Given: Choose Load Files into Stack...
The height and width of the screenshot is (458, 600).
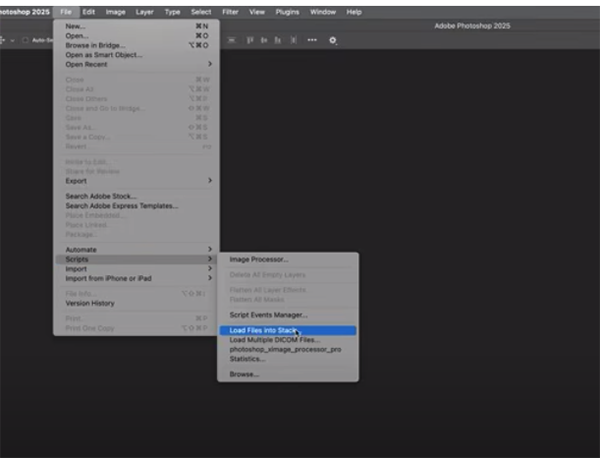Looking at the screenshot, I should (288, 330).
